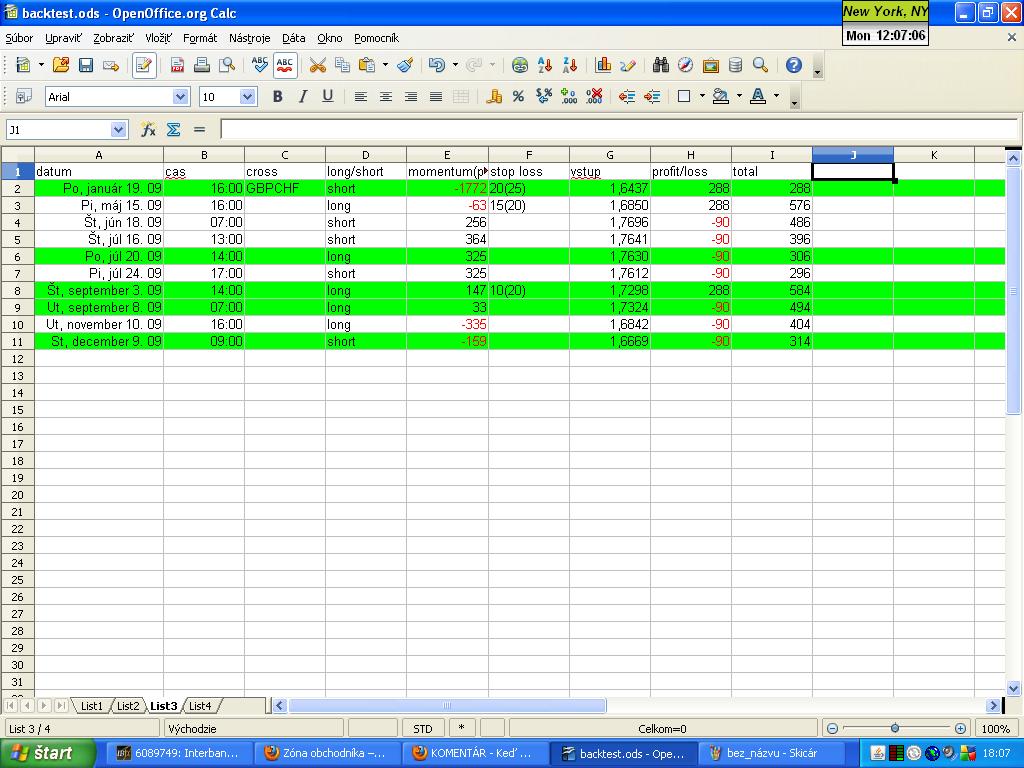The width and height of the screenshot is (1024, 768).
Task: Export directly as PDF icon
Action: pyautogui.click(x=177, y=65)
